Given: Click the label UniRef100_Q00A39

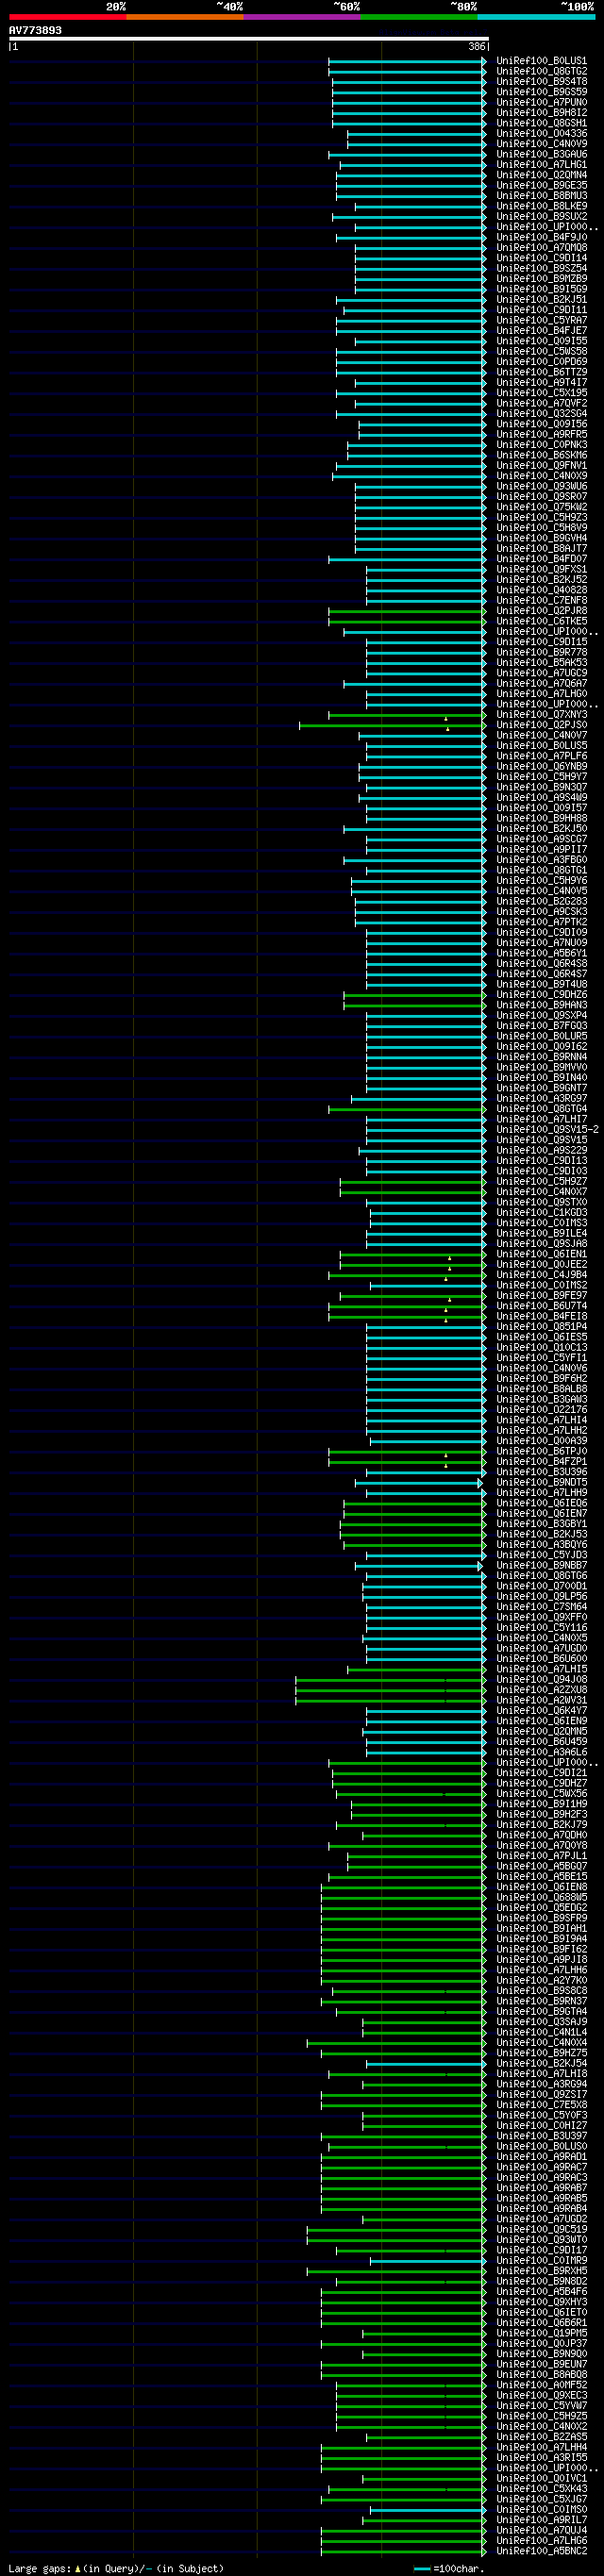Looking at the screenshot, I should click(542, 1441).
